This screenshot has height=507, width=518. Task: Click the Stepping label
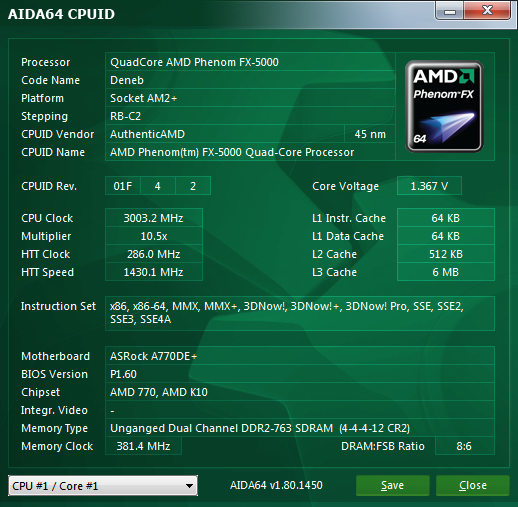point(45,116)
